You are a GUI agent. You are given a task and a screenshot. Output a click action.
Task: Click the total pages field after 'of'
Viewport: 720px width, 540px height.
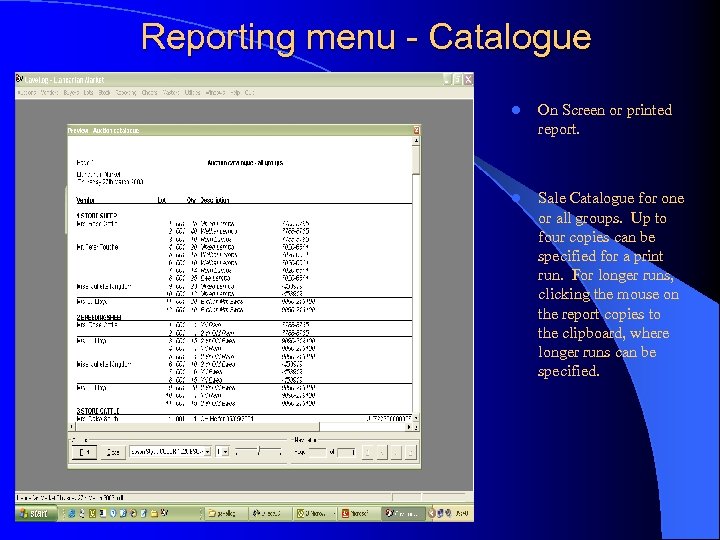click(x=347, y=452)
